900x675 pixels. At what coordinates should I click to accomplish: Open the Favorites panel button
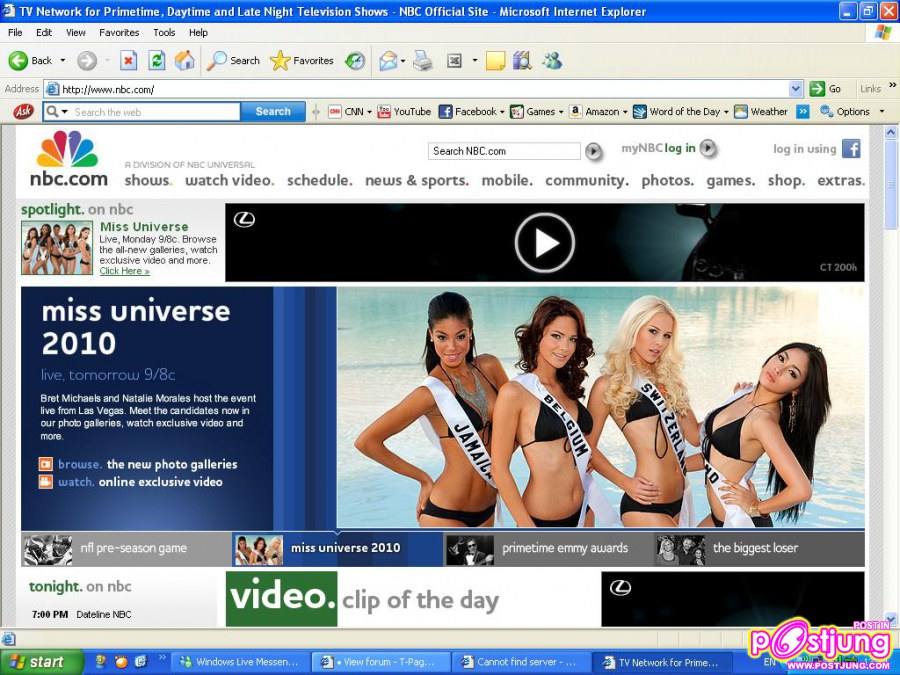pyautogui.click(x=302, y=61)
